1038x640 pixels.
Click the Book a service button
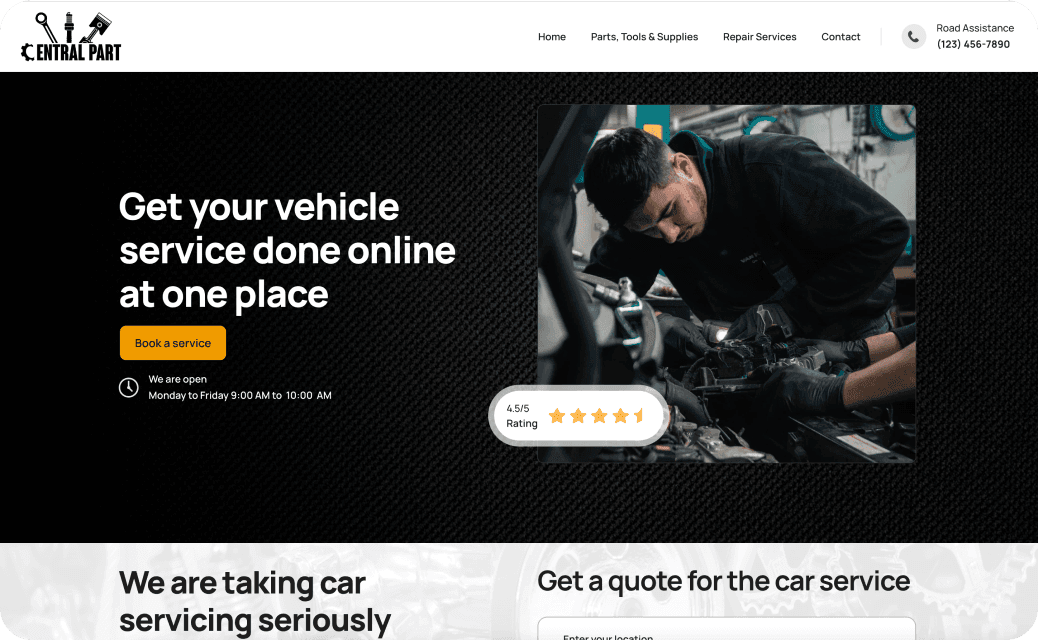pyautogui.click(x=173, y=343)
